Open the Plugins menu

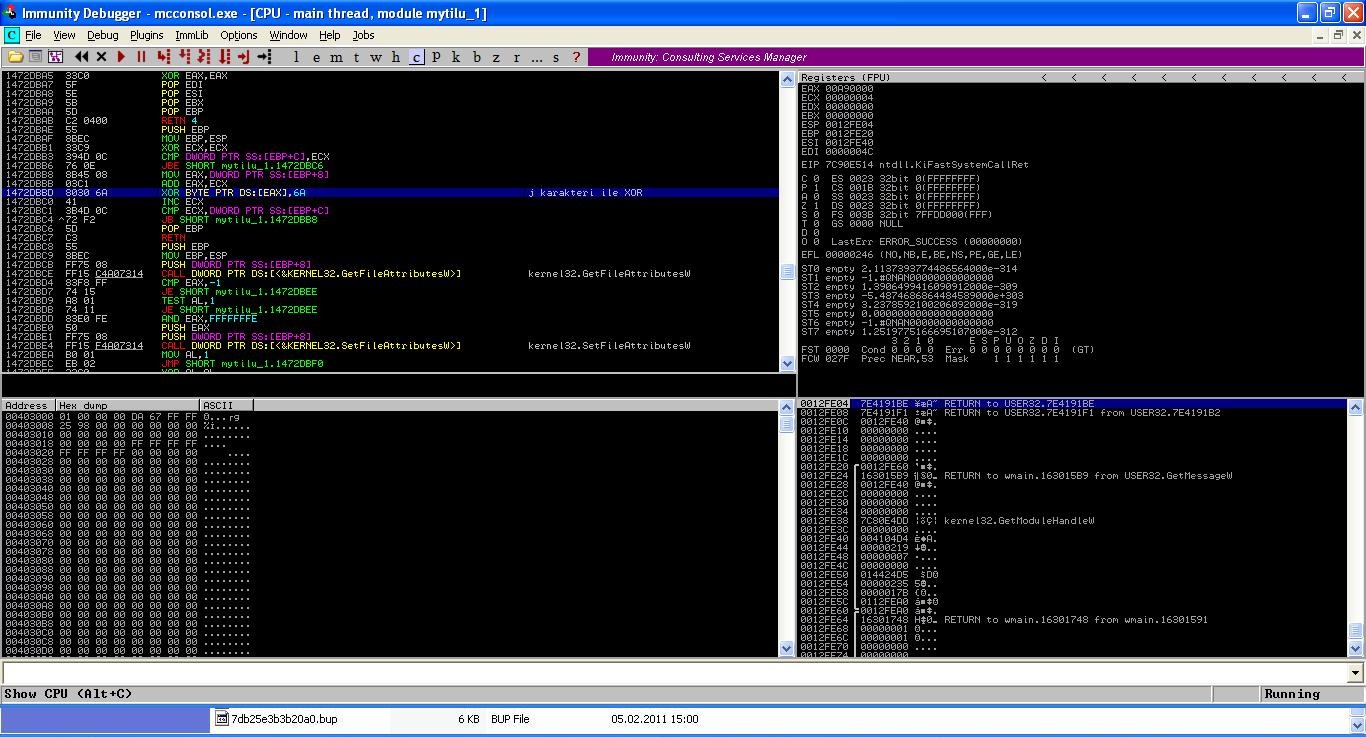click(x=147, y=35)
